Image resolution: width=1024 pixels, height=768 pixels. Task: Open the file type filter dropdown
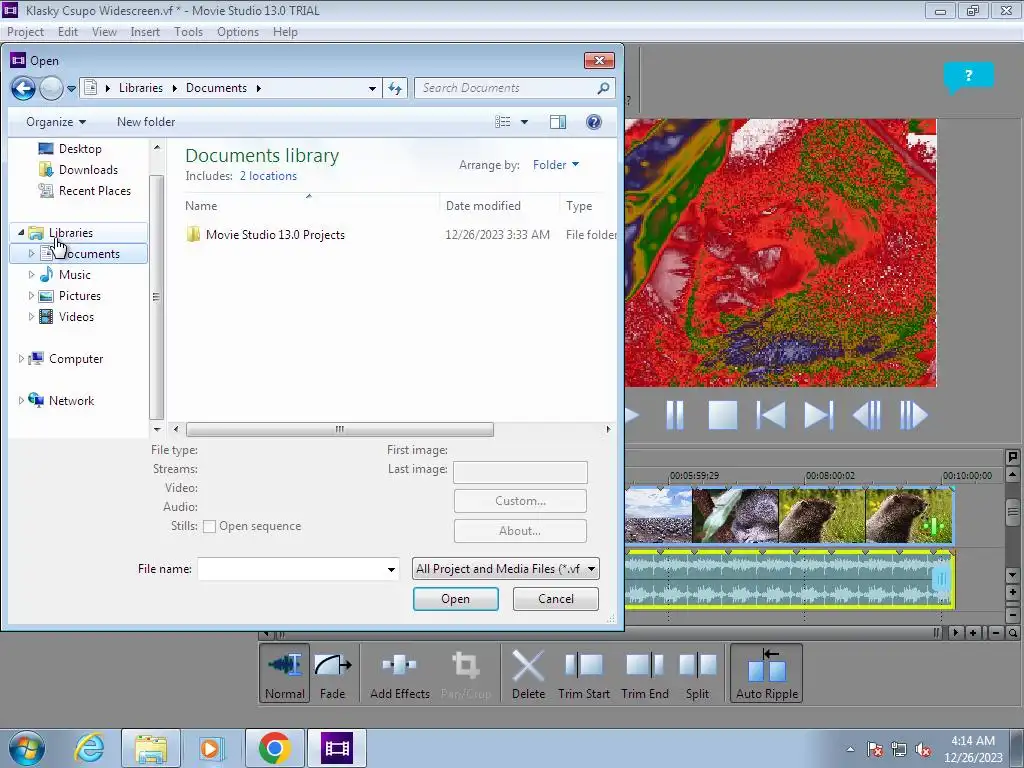tap(591, 569)
